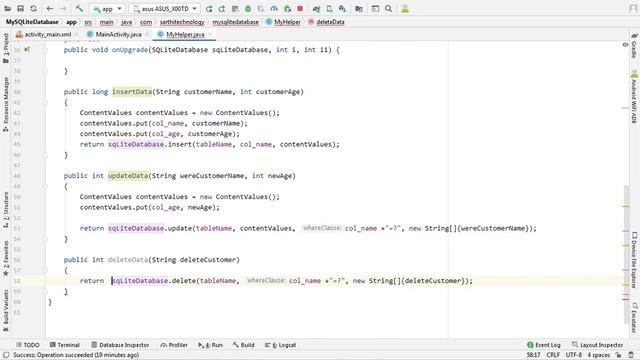Open the Profiler tool window
Viewport: 640px width, 360px height.
(x=174, y=345)
